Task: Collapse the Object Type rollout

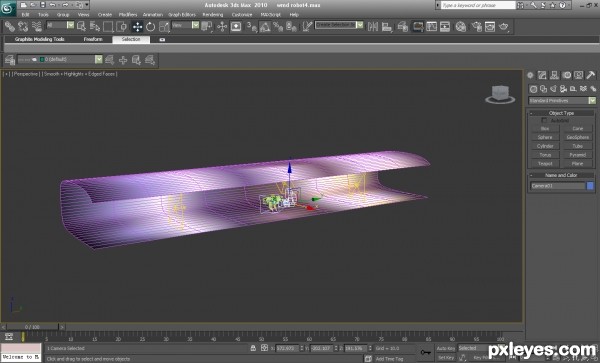Action: point(561,113)
